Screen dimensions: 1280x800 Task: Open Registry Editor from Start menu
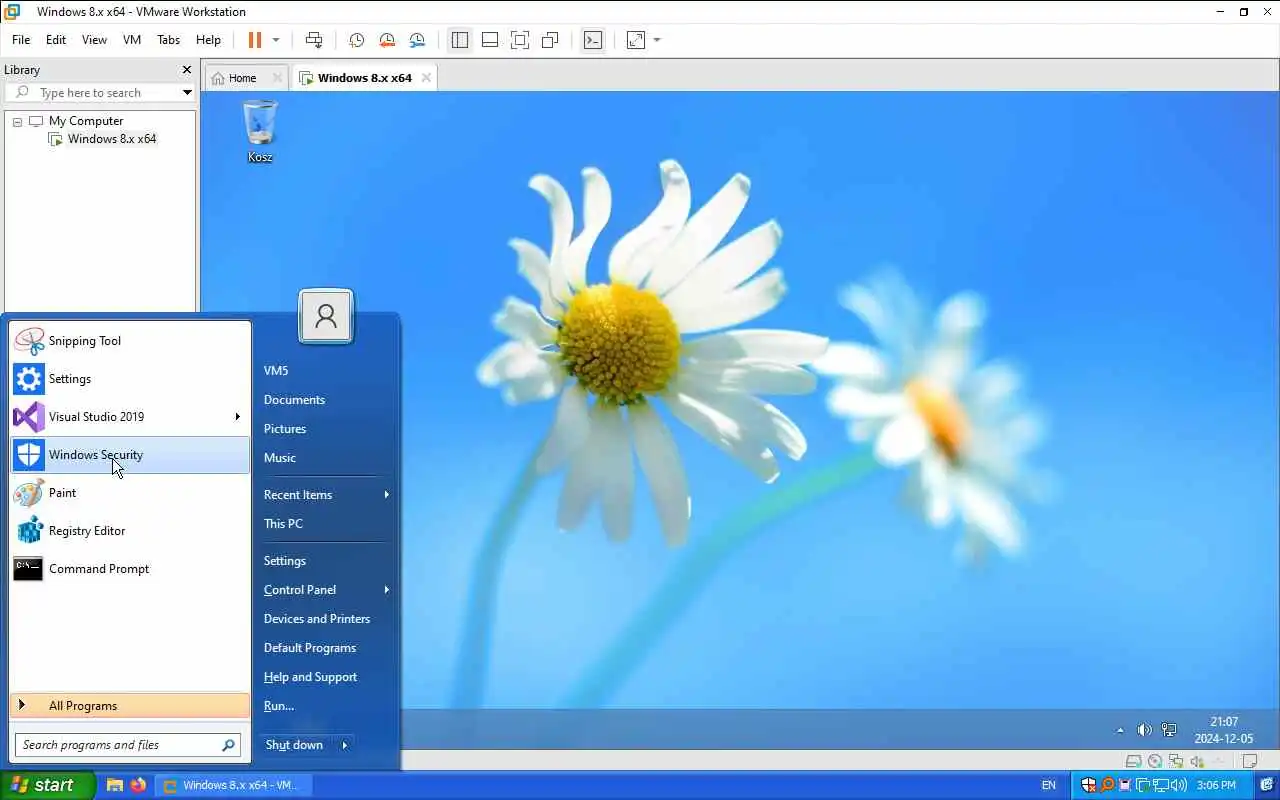click(130, 531)
